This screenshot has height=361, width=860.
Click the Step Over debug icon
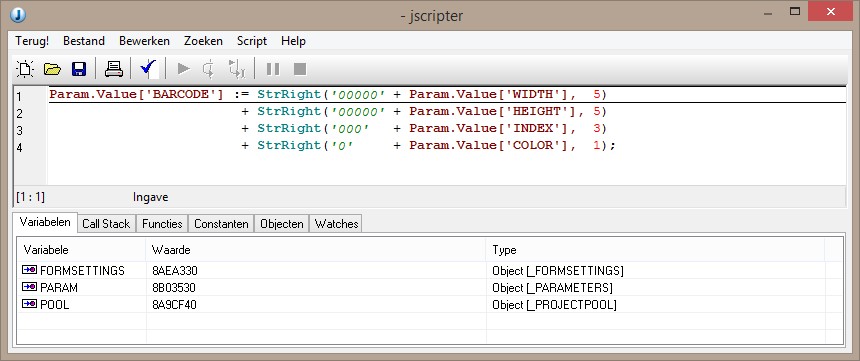click(236, 69)
